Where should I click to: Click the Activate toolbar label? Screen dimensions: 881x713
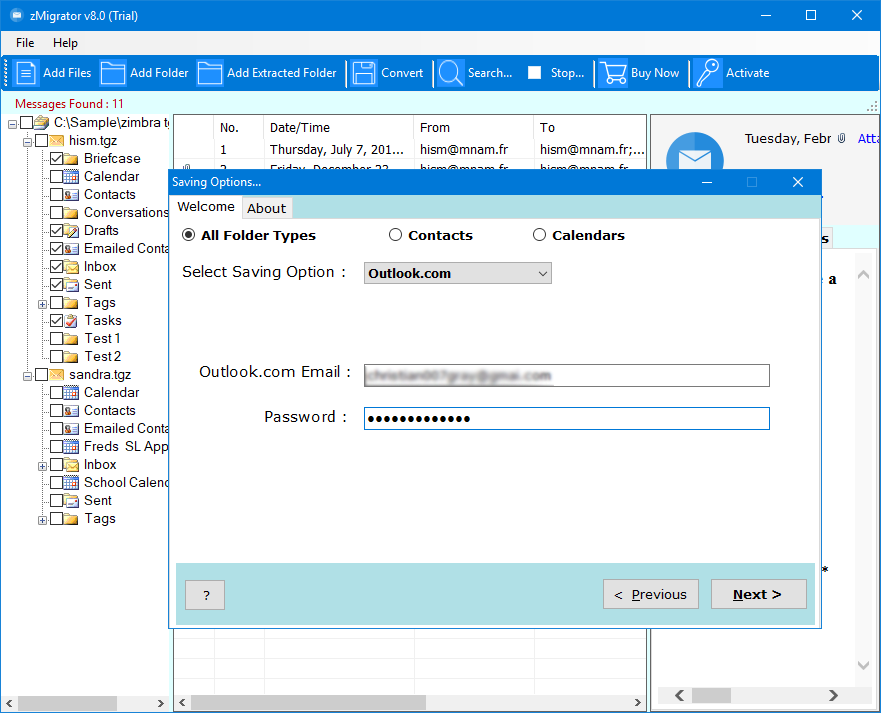[747, 73]
